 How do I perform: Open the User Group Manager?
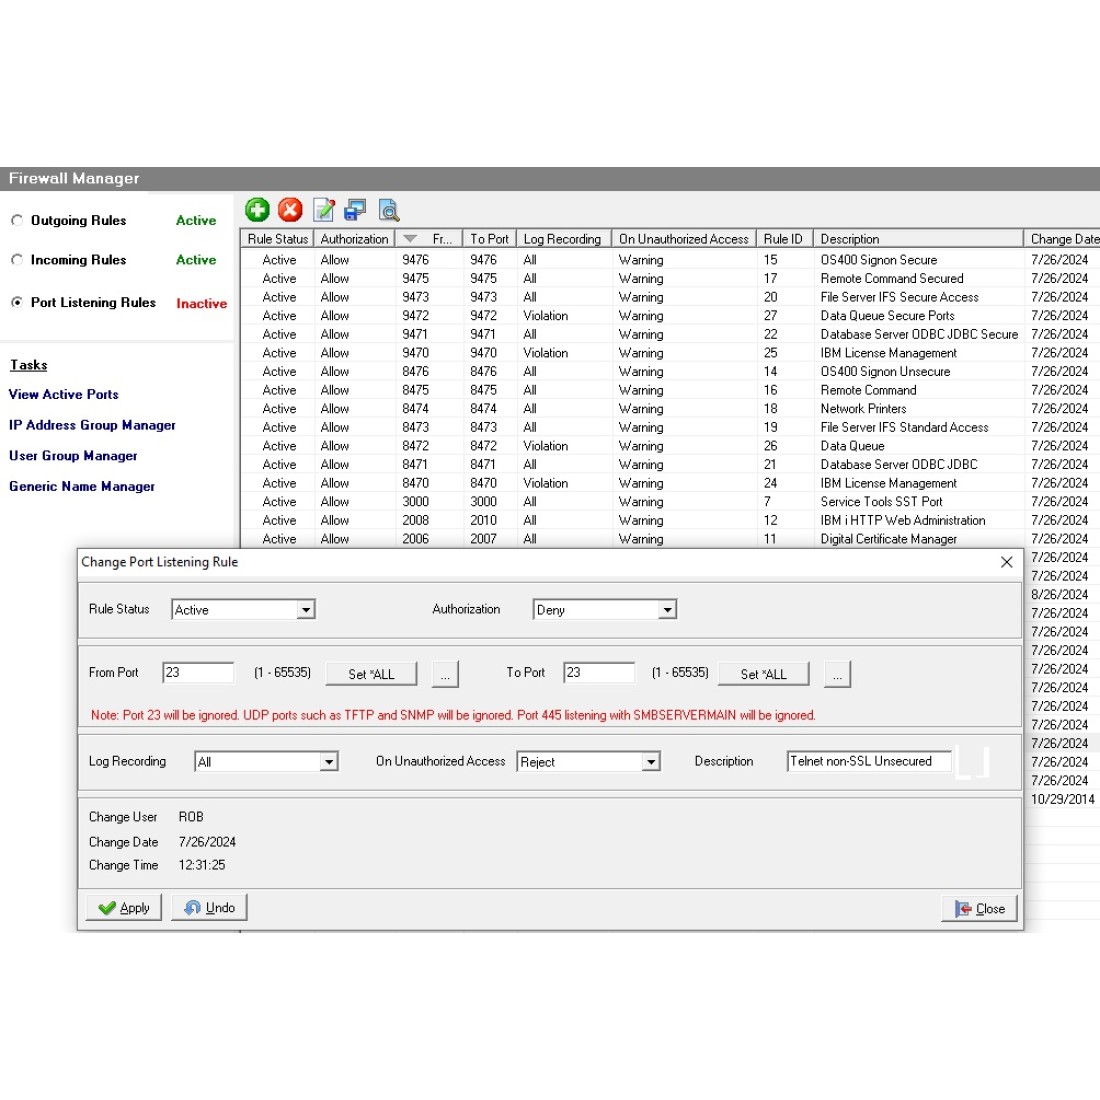click(72, 455)
